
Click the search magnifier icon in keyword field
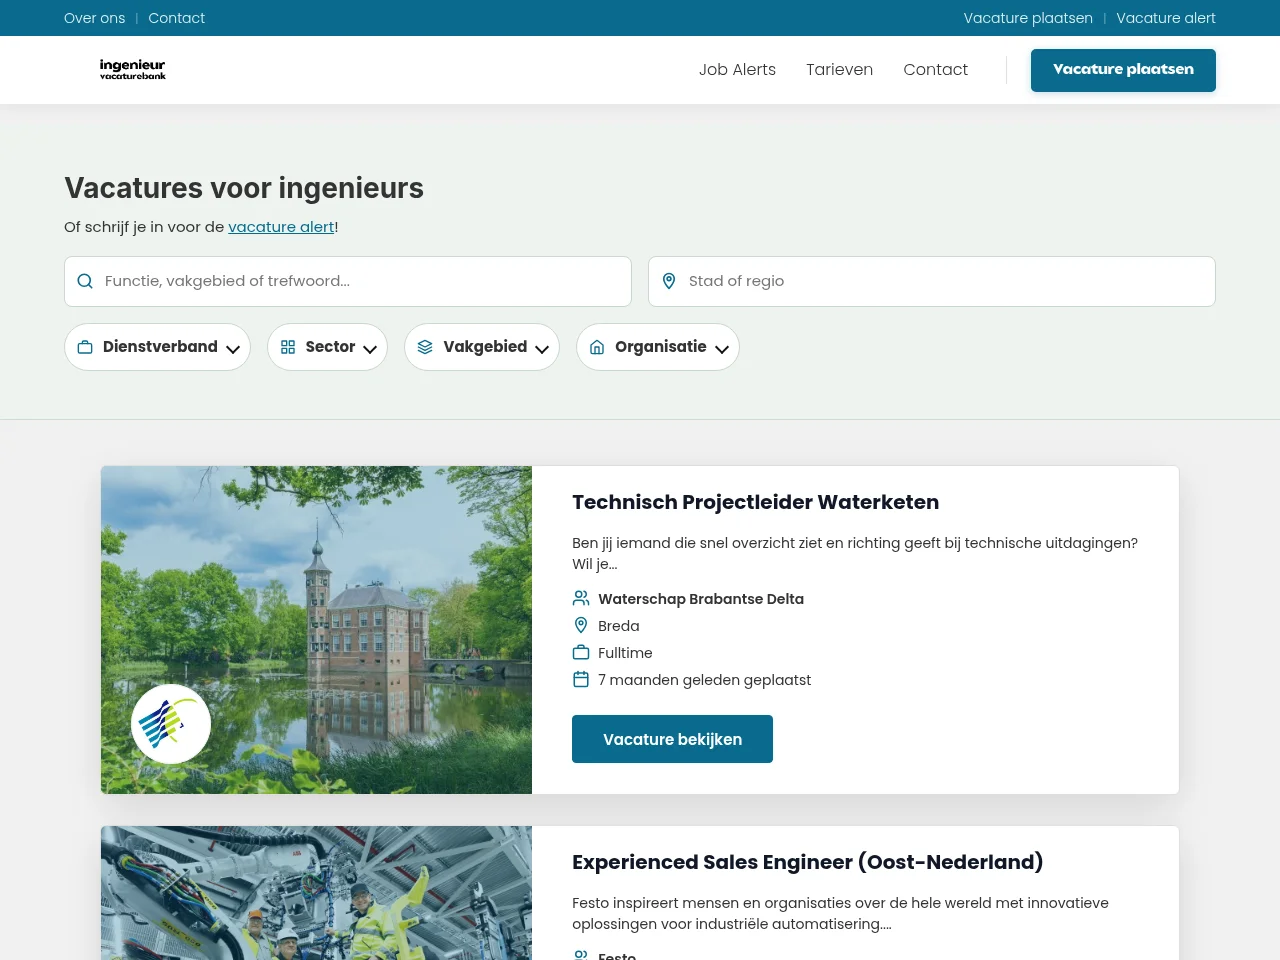(85, 281)
